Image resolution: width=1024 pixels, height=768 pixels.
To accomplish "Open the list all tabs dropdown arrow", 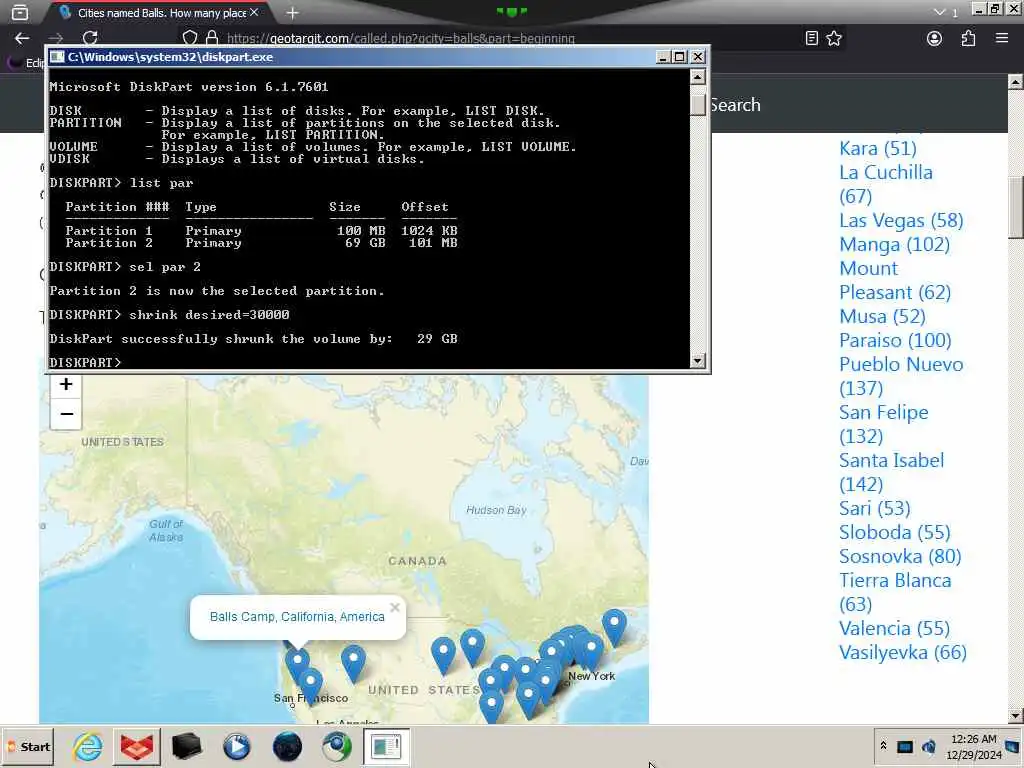I will click(x=939, y=12).
